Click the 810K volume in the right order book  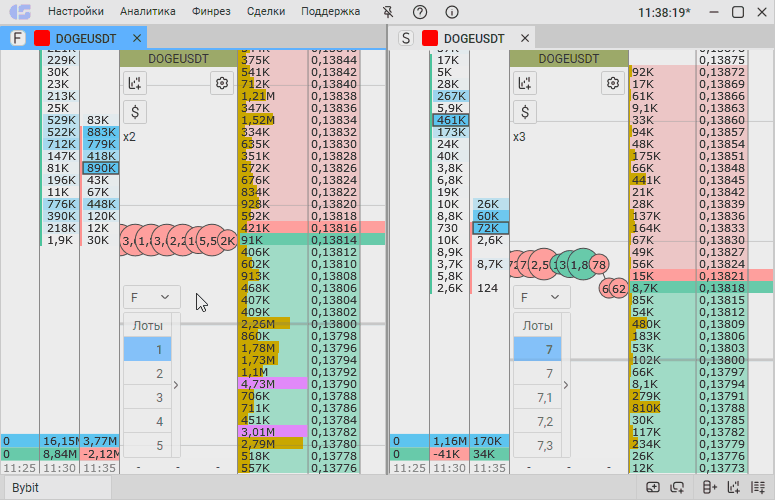(x=662, y=408)
